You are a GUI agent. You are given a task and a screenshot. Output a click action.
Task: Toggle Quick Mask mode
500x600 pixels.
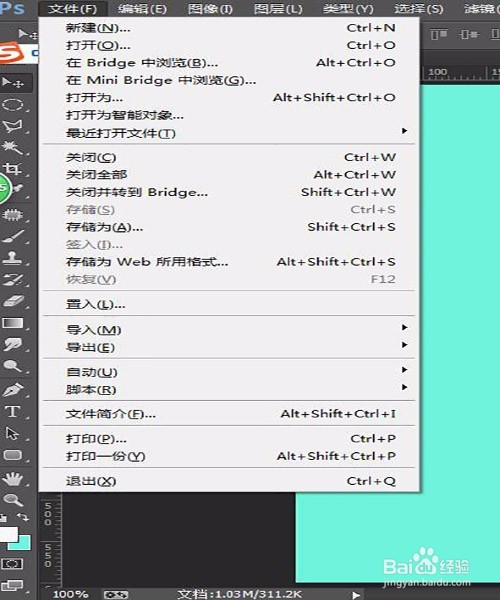point(12,564)
